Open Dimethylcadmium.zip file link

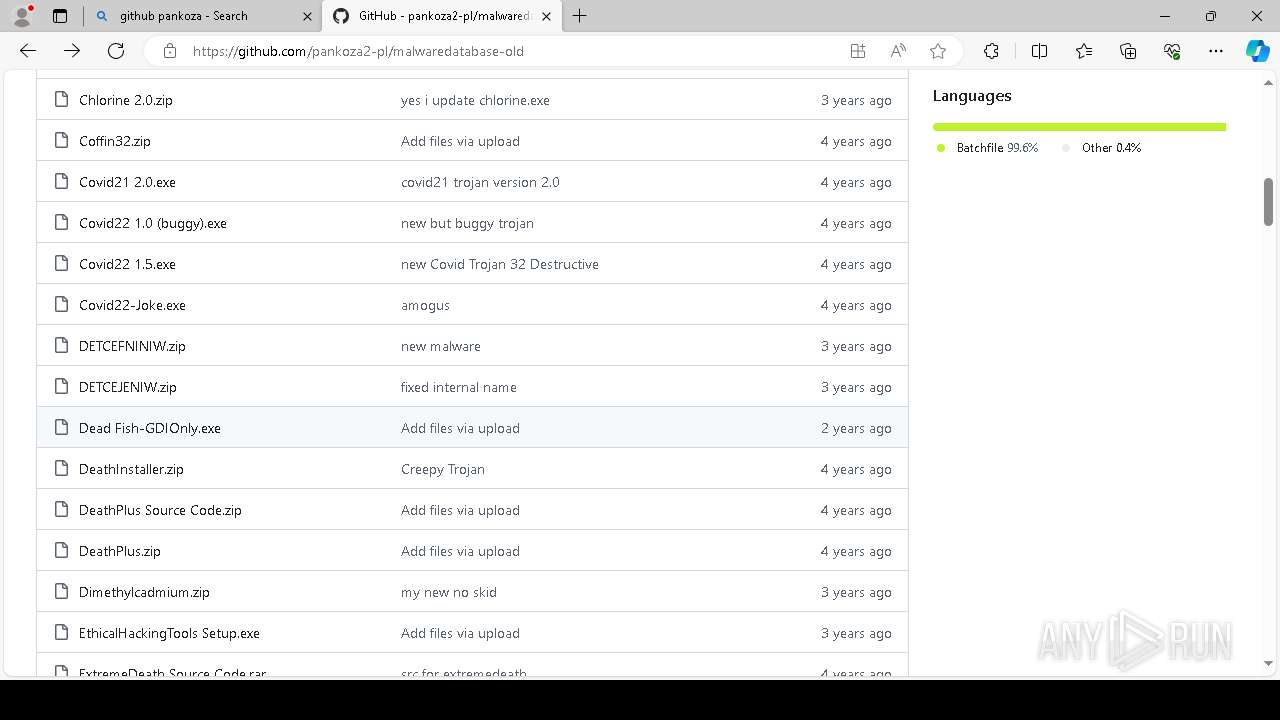(144, 592)
